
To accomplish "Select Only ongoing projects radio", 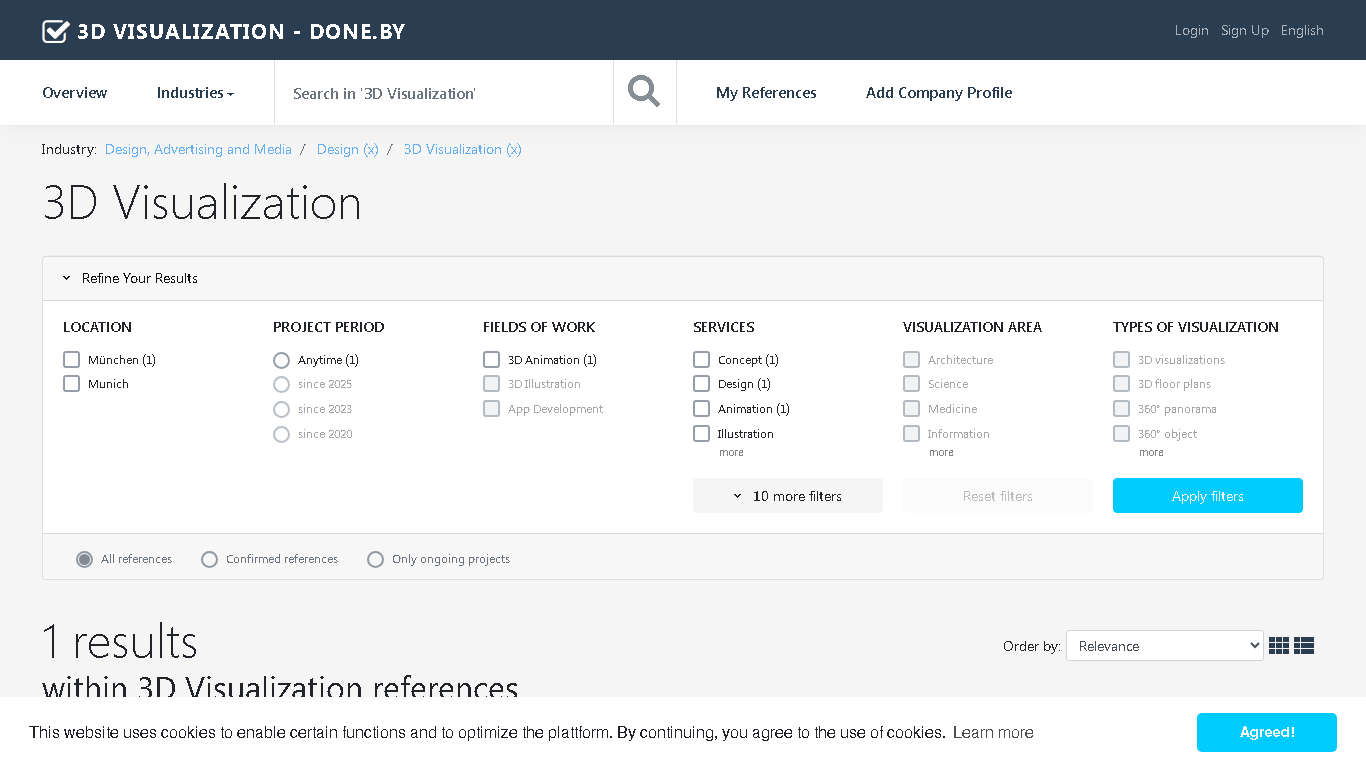I will [x=375, y=559].
